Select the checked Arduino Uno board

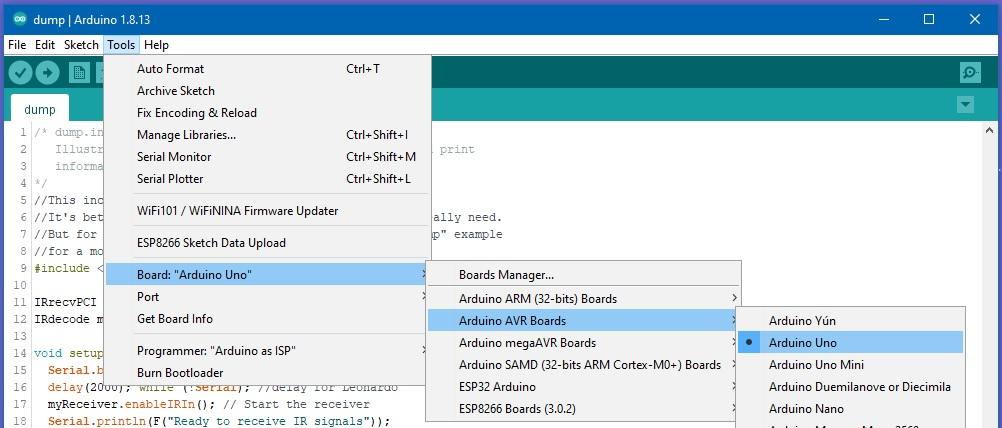851,342
